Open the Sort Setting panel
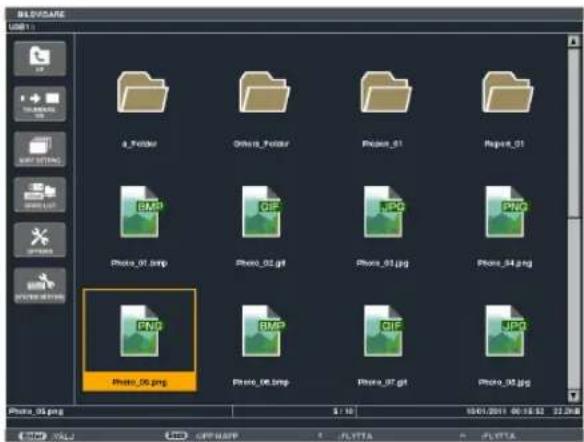The image size is (584, 442). (40, 149)
